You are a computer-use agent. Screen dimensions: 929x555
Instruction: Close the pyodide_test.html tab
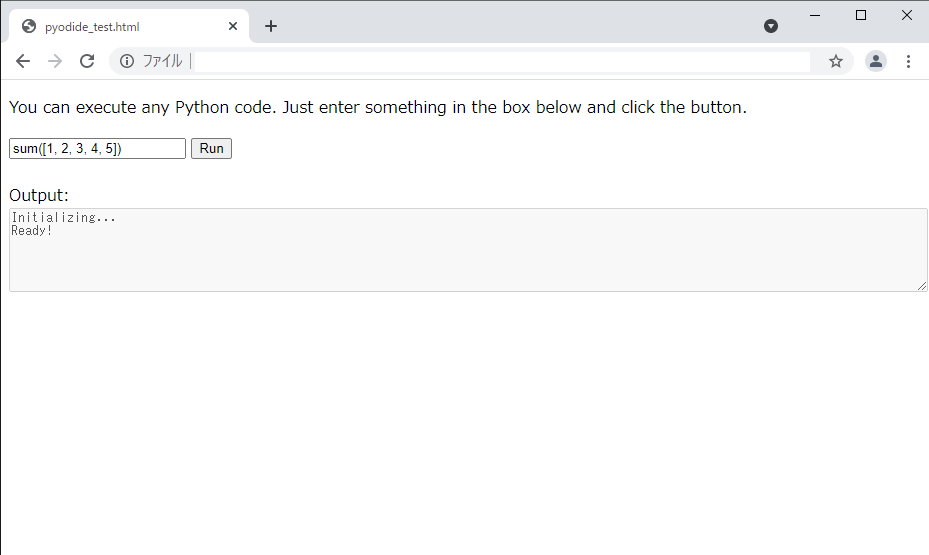coord(233,26)
